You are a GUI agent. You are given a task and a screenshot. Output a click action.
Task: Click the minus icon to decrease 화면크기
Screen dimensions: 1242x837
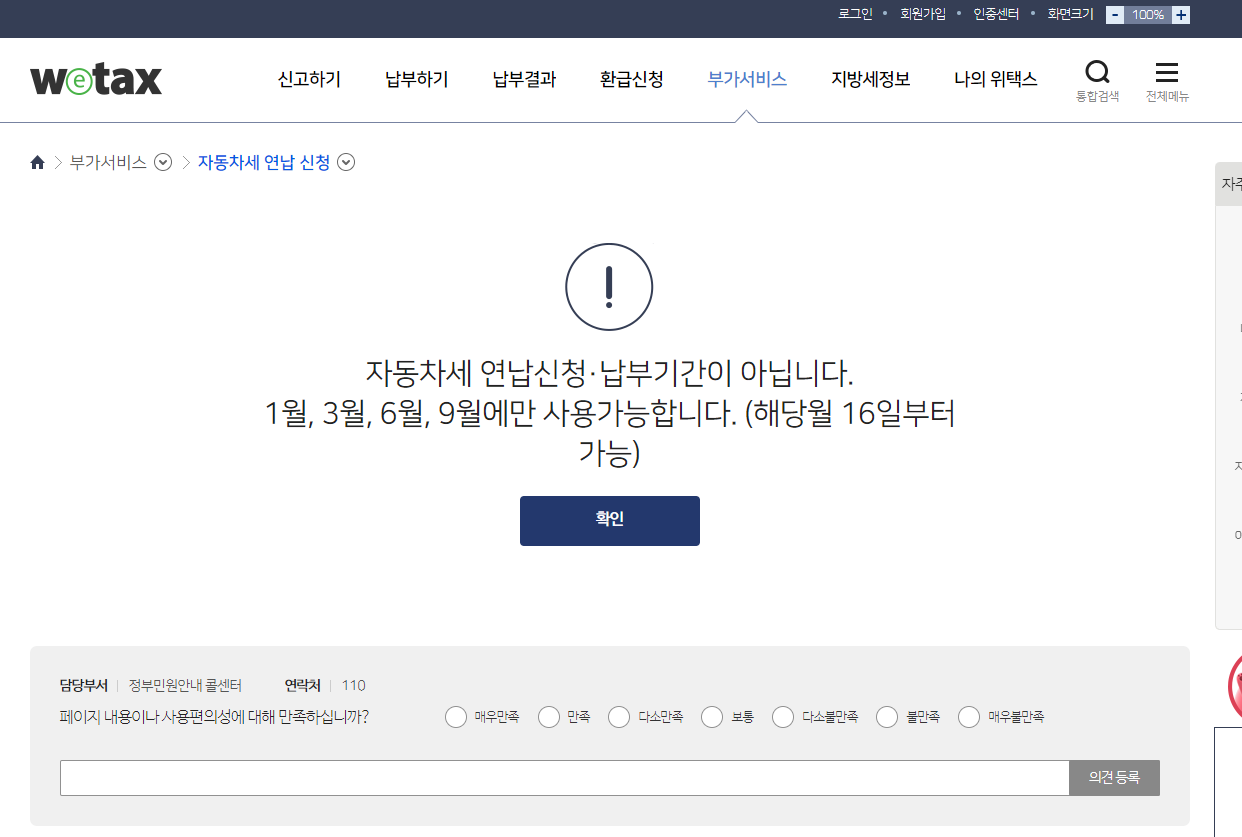[1114, 14]
